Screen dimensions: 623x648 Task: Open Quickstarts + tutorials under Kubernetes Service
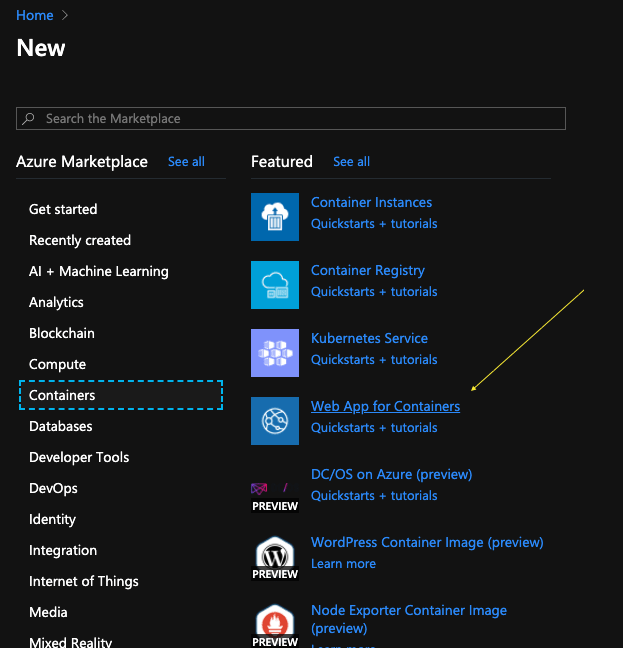click(374, 360)
